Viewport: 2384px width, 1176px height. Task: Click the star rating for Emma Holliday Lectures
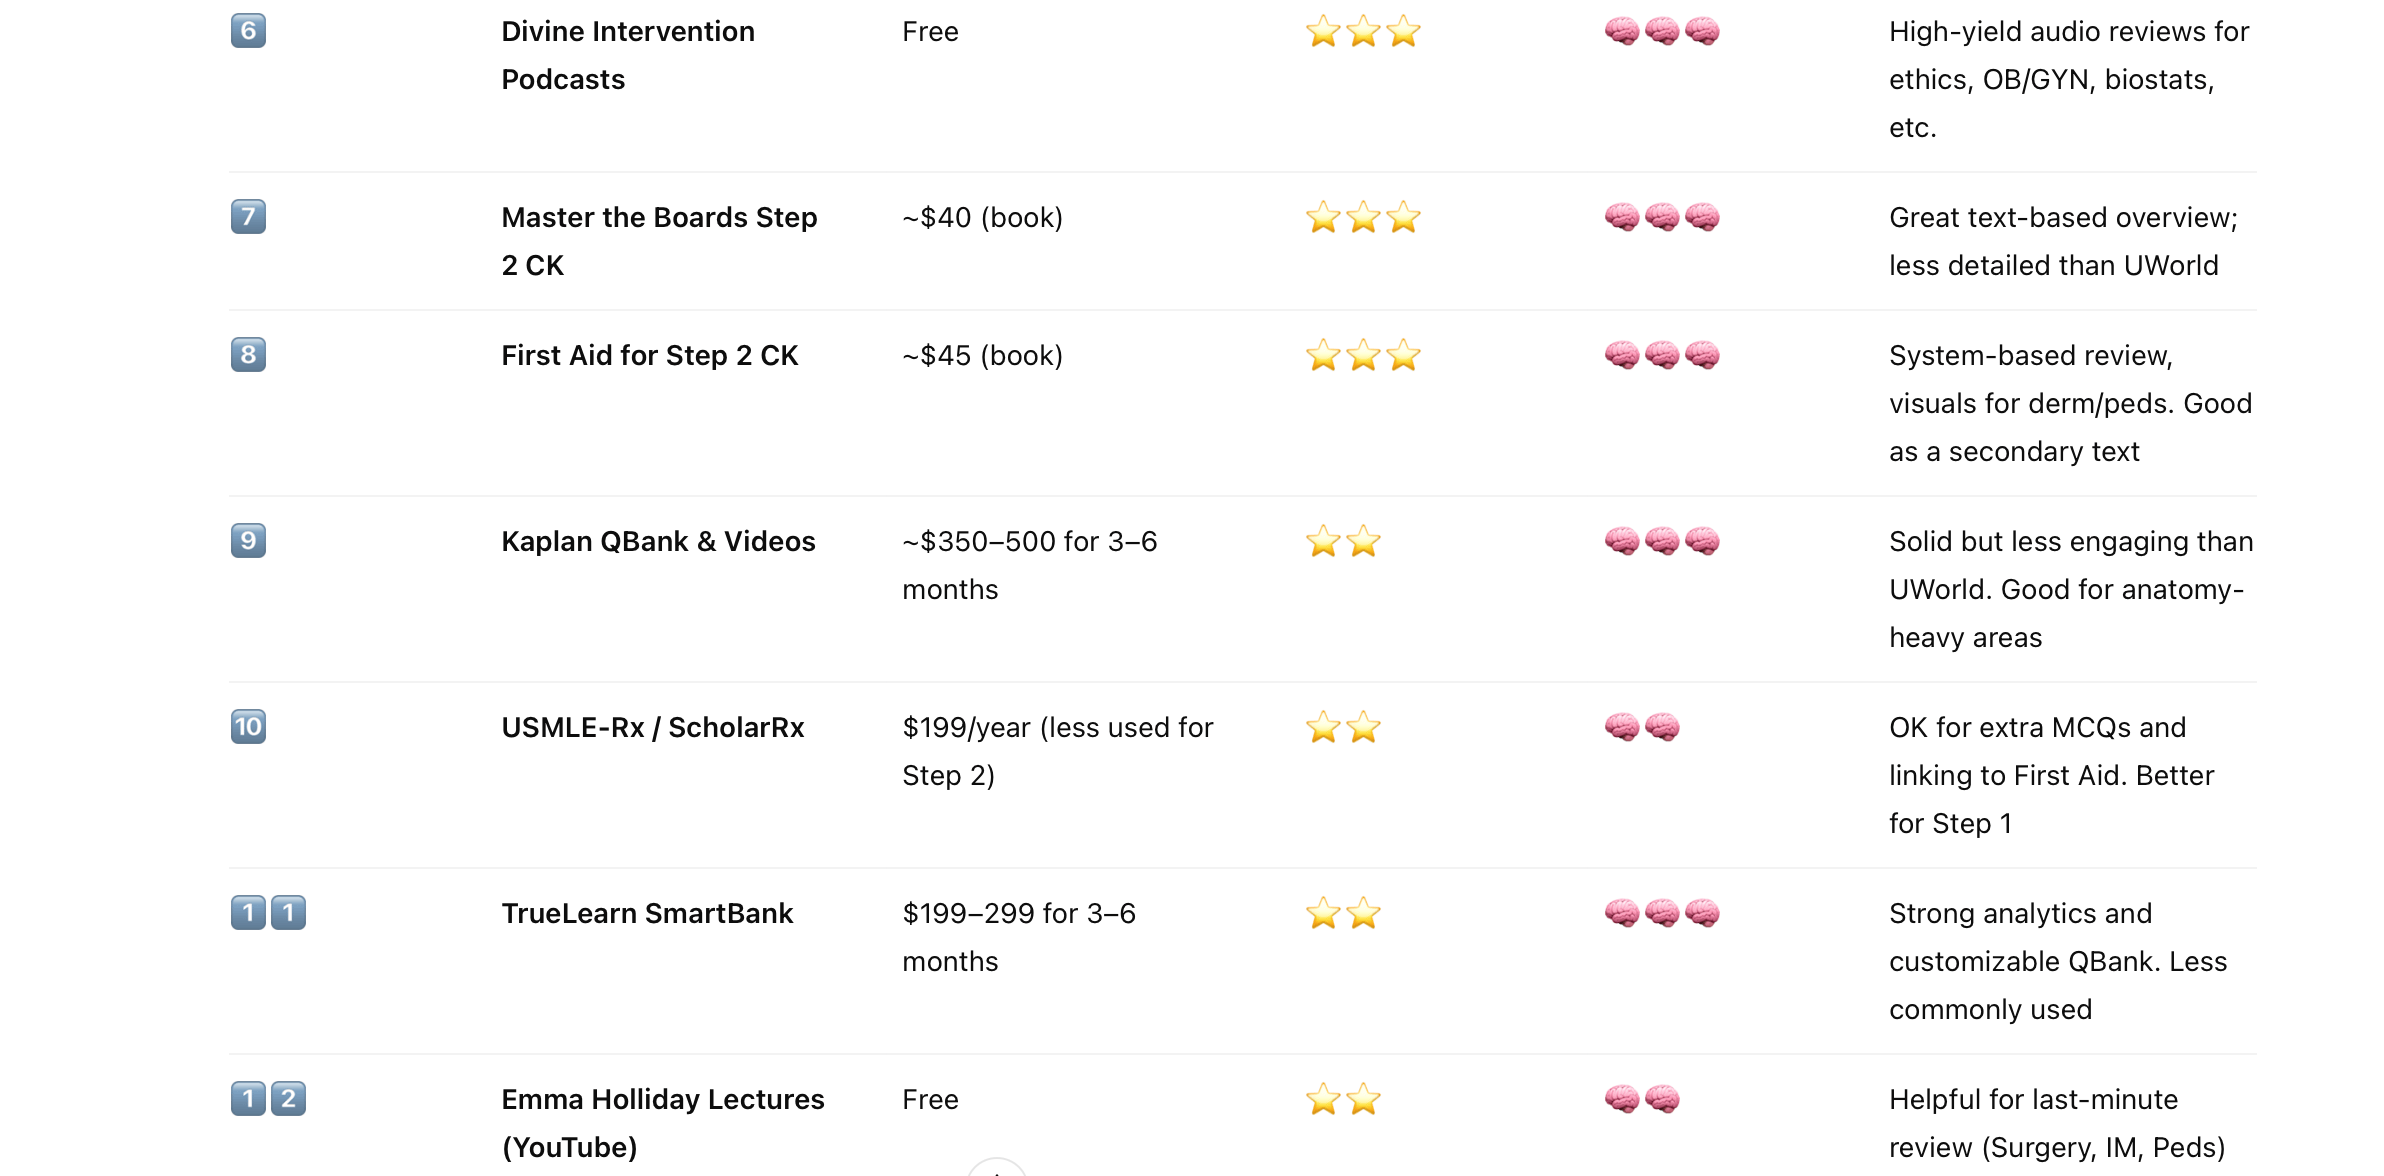click(x=1343, y=1099)
